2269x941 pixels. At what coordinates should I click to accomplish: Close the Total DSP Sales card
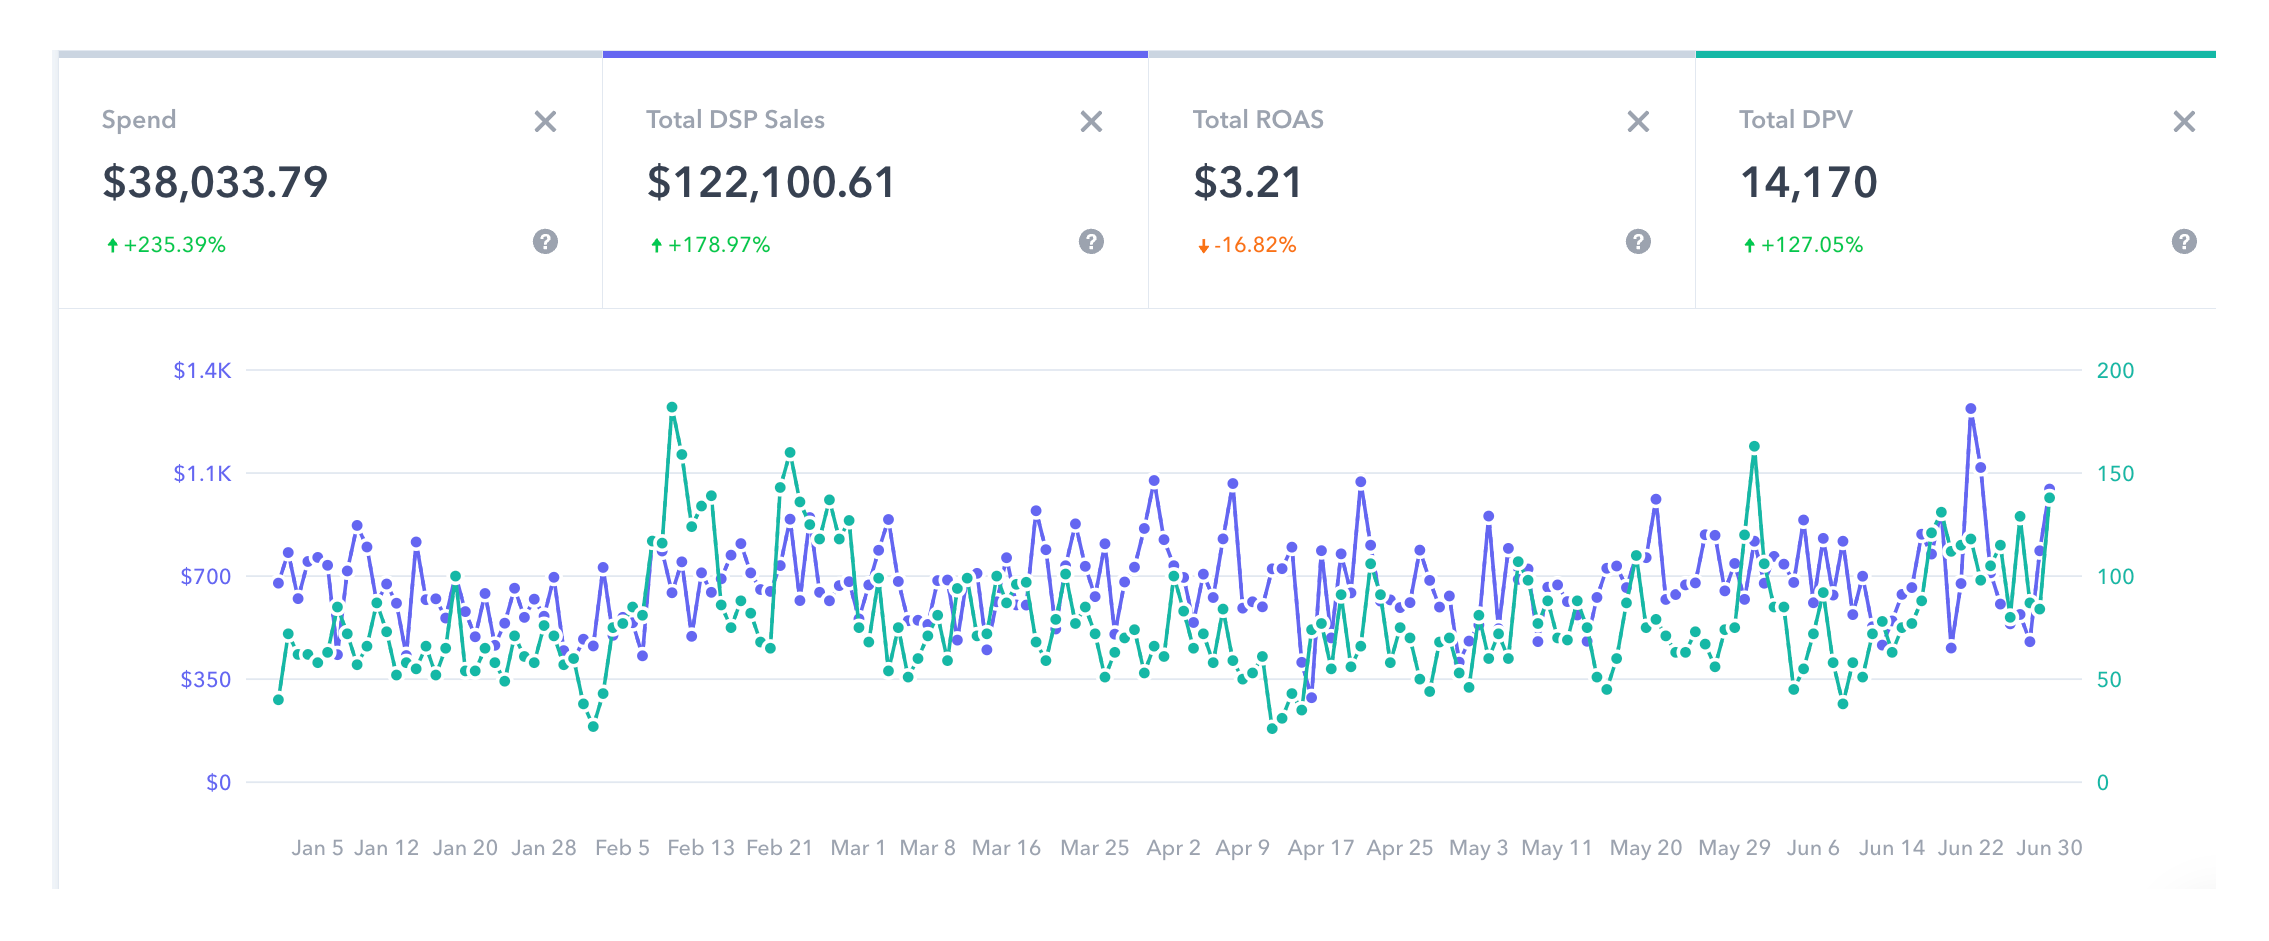tap(1091, 122)
